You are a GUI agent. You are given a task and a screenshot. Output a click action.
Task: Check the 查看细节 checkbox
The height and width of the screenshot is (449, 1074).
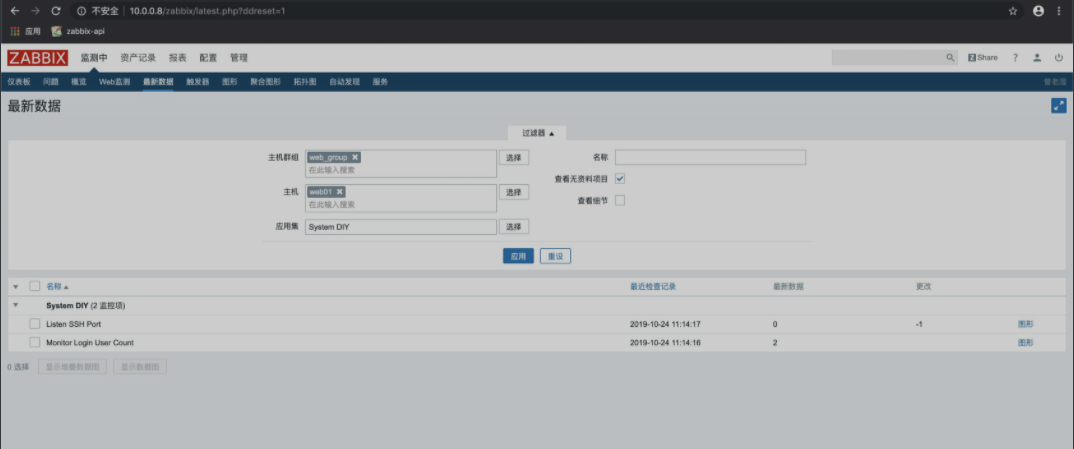point(620,201)
